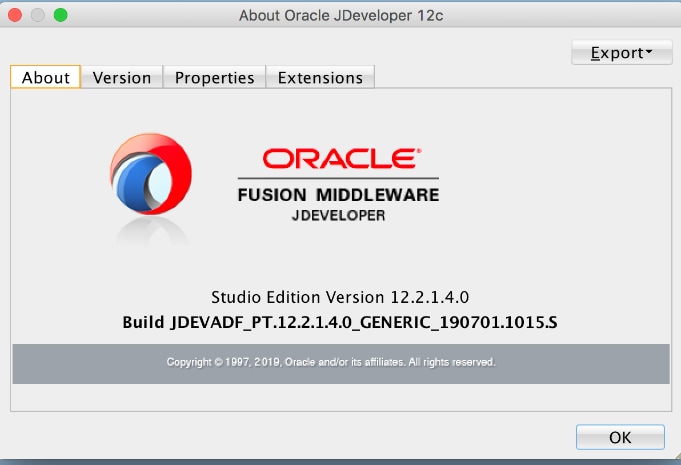Confirm with the OK button

[x=620, y=437]
